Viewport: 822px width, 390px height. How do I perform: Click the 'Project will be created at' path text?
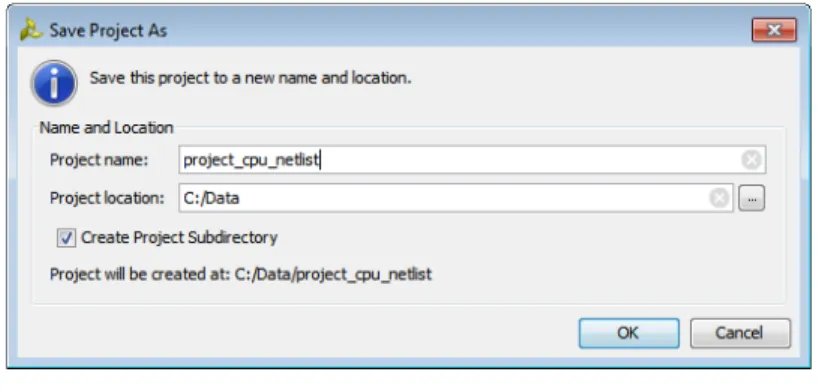tap(241, 274)
